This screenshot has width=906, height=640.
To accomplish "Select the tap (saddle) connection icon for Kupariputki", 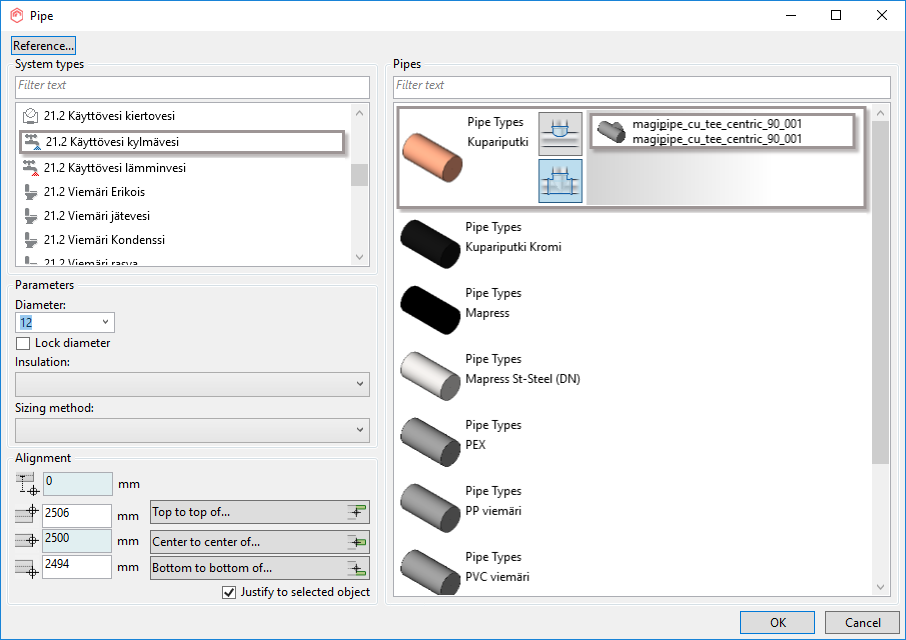I will (560, 133).
